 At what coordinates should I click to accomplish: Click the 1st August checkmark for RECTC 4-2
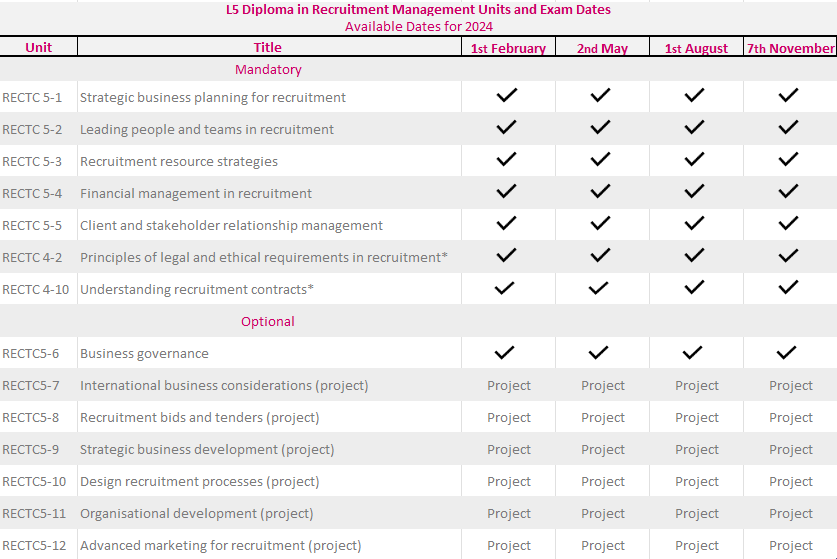click(x=694, y=256)
